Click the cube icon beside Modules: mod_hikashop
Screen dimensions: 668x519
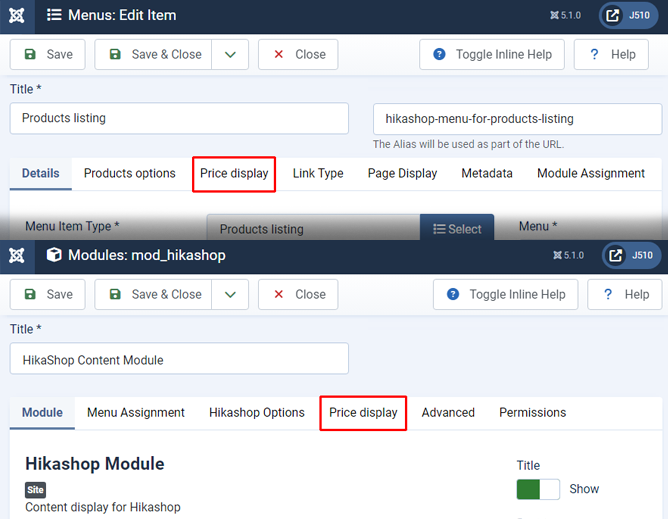pos(54,255)
